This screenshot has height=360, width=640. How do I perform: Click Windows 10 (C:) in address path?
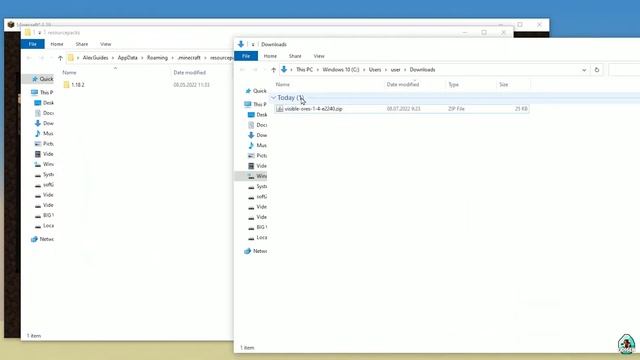pos(341,70)
